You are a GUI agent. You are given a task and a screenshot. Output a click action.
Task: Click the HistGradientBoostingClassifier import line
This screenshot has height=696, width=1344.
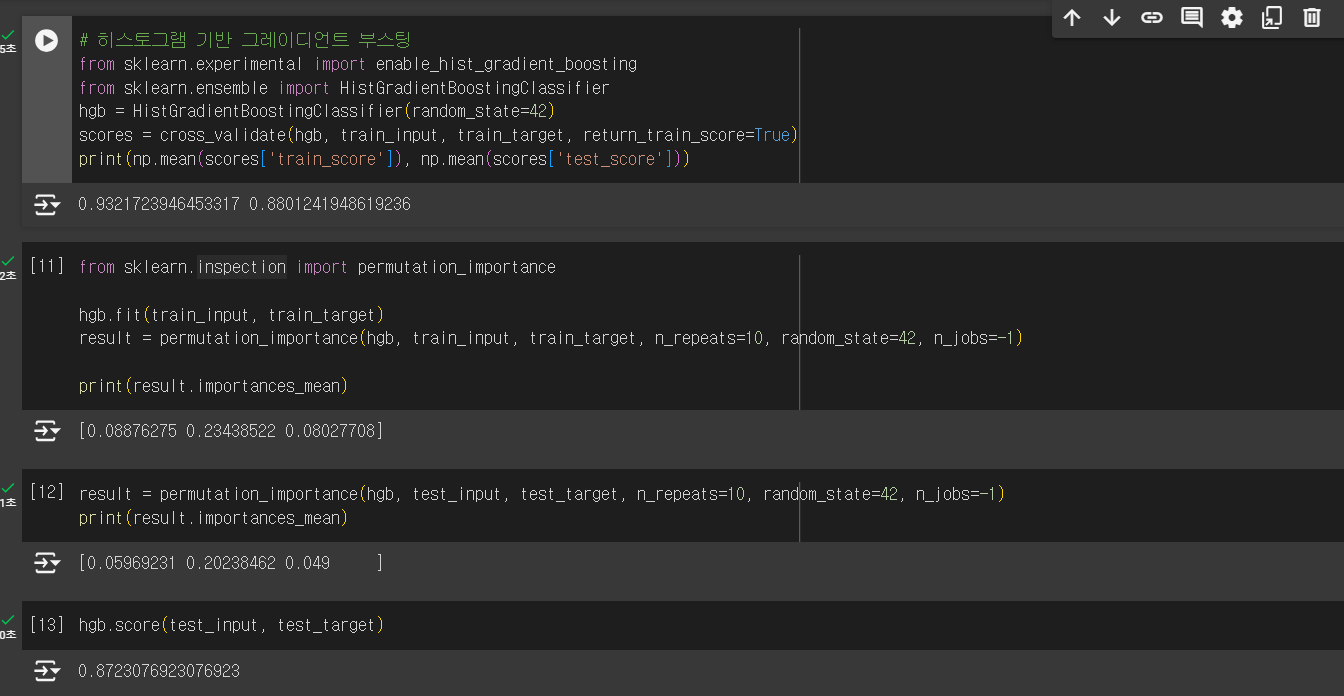344,88
